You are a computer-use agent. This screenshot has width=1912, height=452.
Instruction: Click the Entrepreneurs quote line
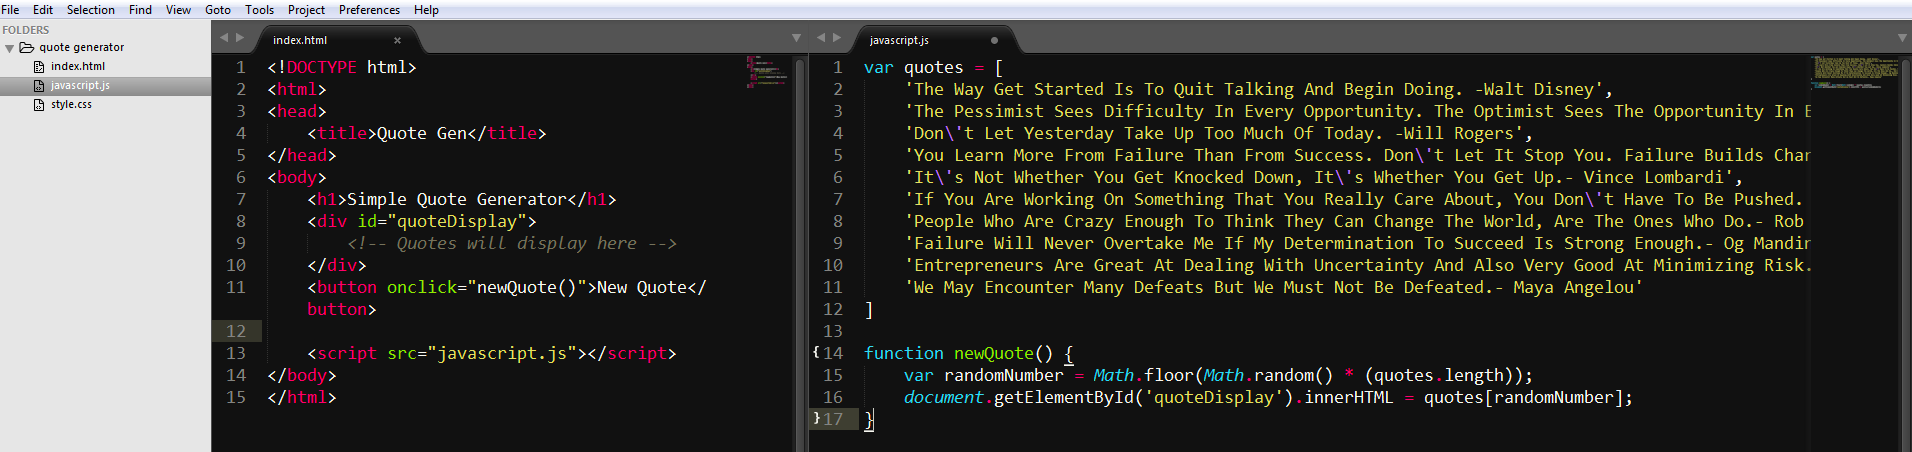(1357, 265)
